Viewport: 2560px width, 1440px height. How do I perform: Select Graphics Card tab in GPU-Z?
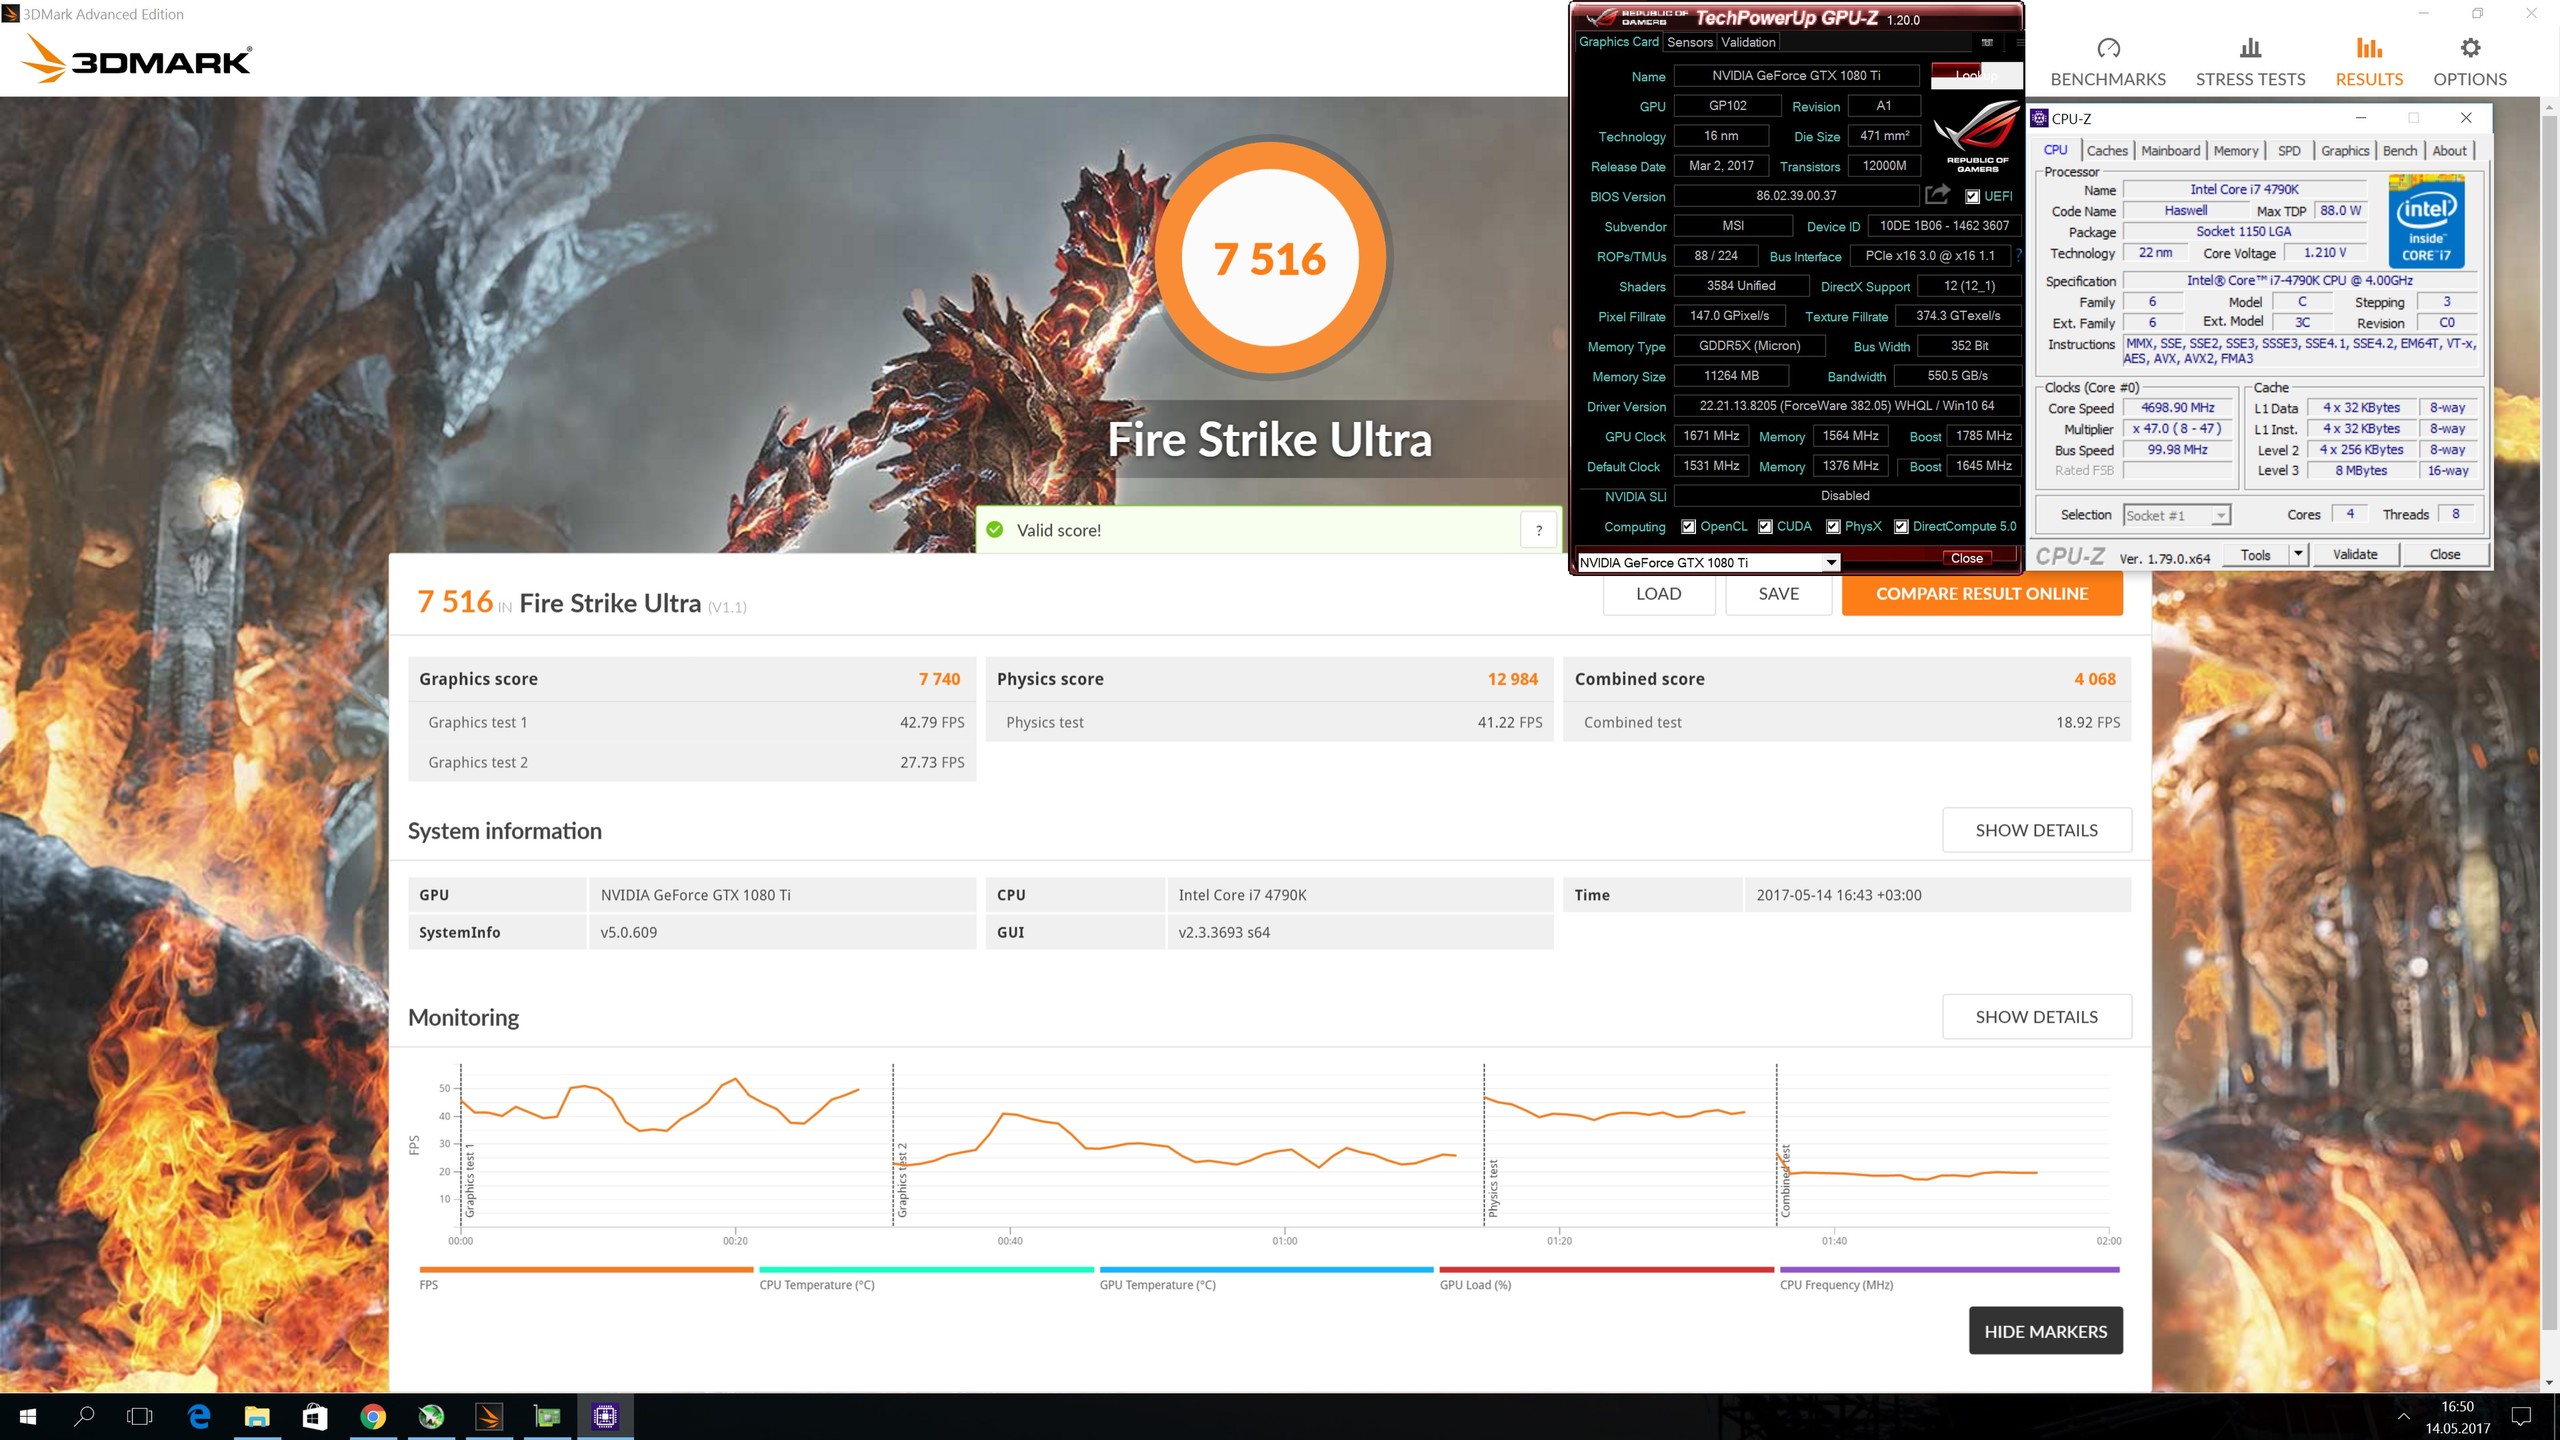point(1618,42)
